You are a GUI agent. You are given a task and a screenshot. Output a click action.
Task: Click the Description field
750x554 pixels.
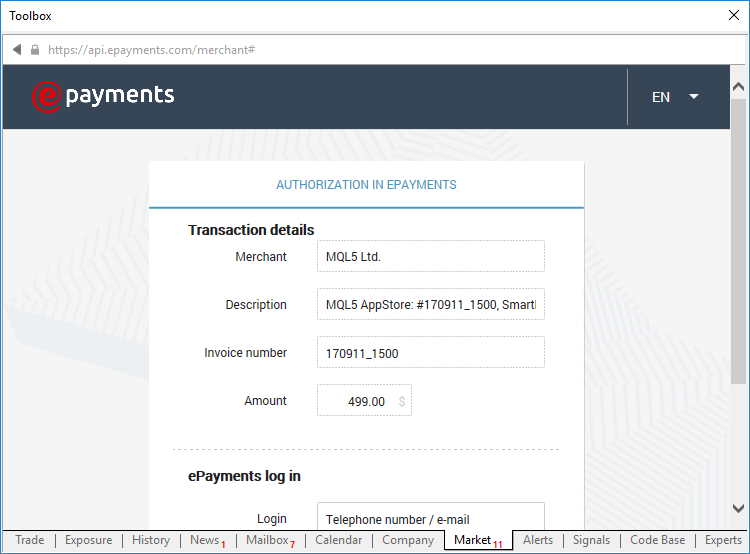[x=430, y=304]
